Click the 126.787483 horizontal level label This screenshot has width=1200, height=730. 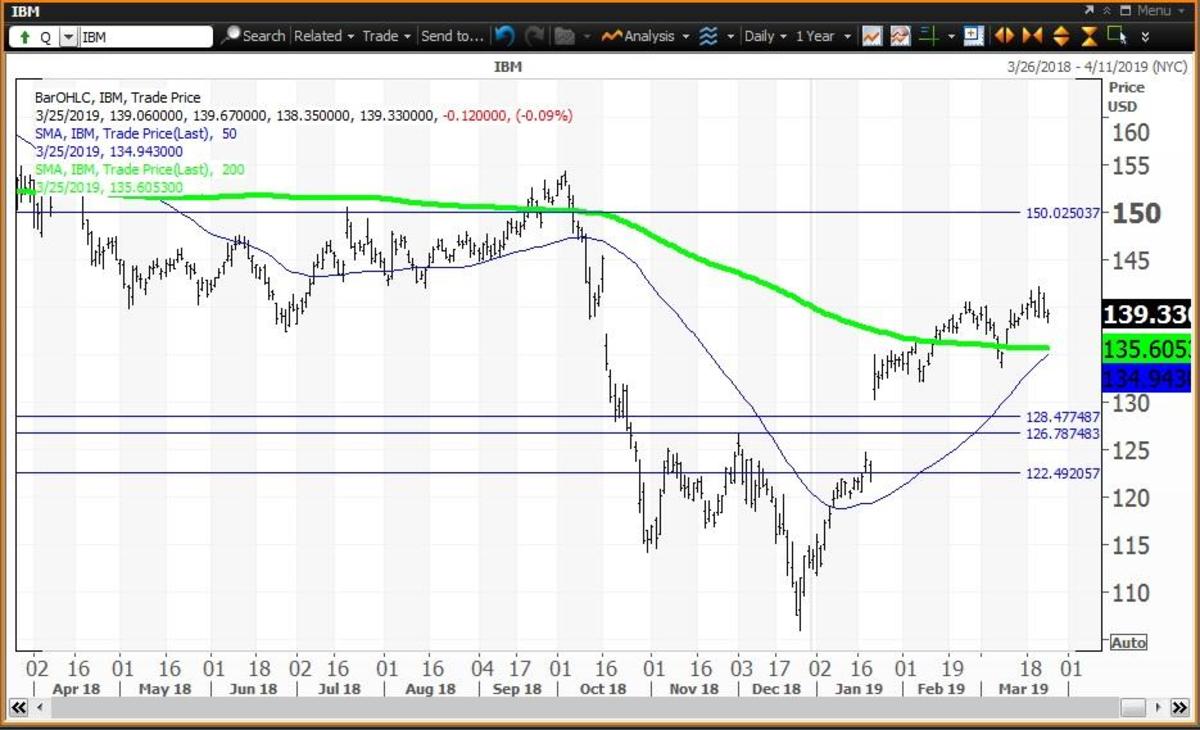tap(1062, 433)
